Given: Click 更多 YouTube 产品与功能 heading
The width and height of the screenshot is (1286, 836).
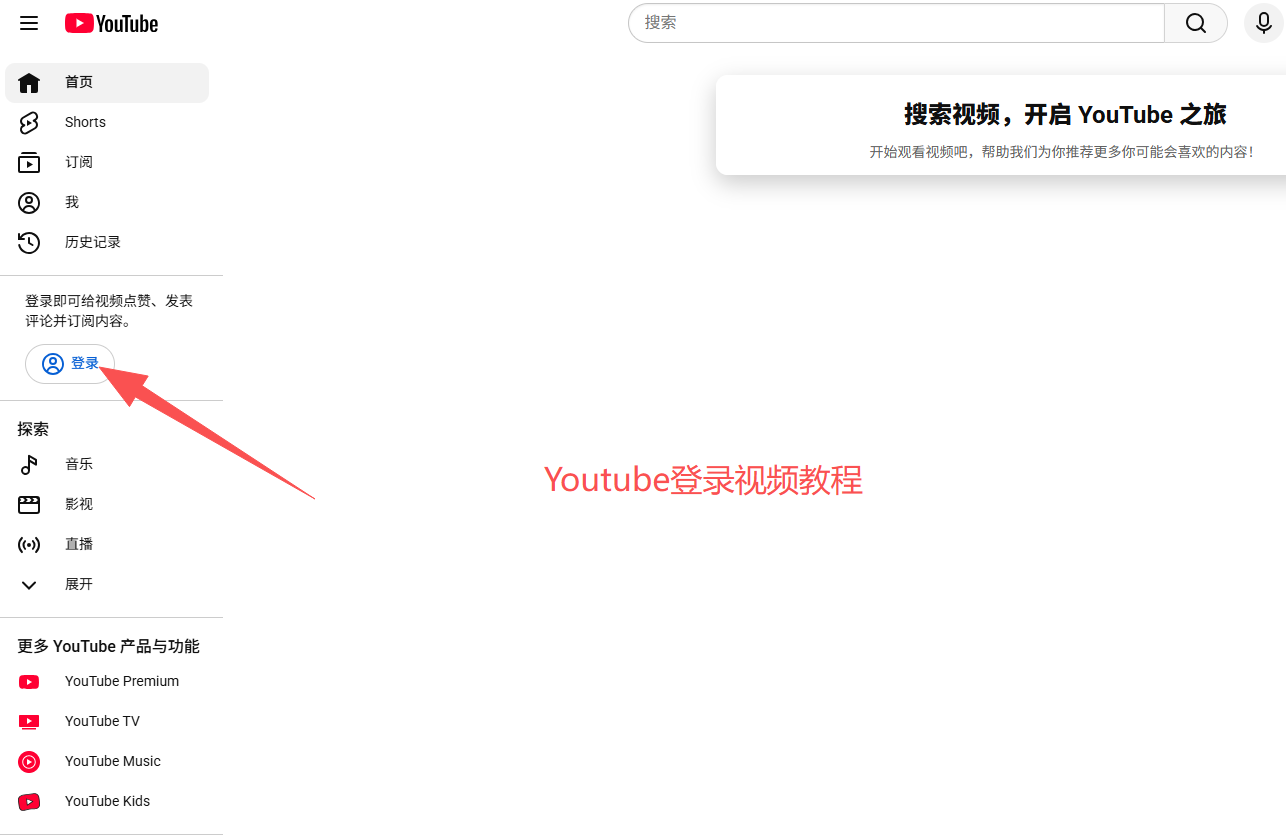Looking at the screenshot, I should (109, 646).
